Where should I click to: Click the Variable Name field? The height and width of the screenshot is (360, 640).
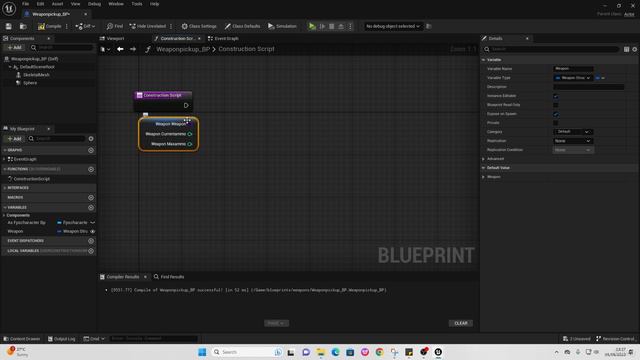[x=573, y=69]
